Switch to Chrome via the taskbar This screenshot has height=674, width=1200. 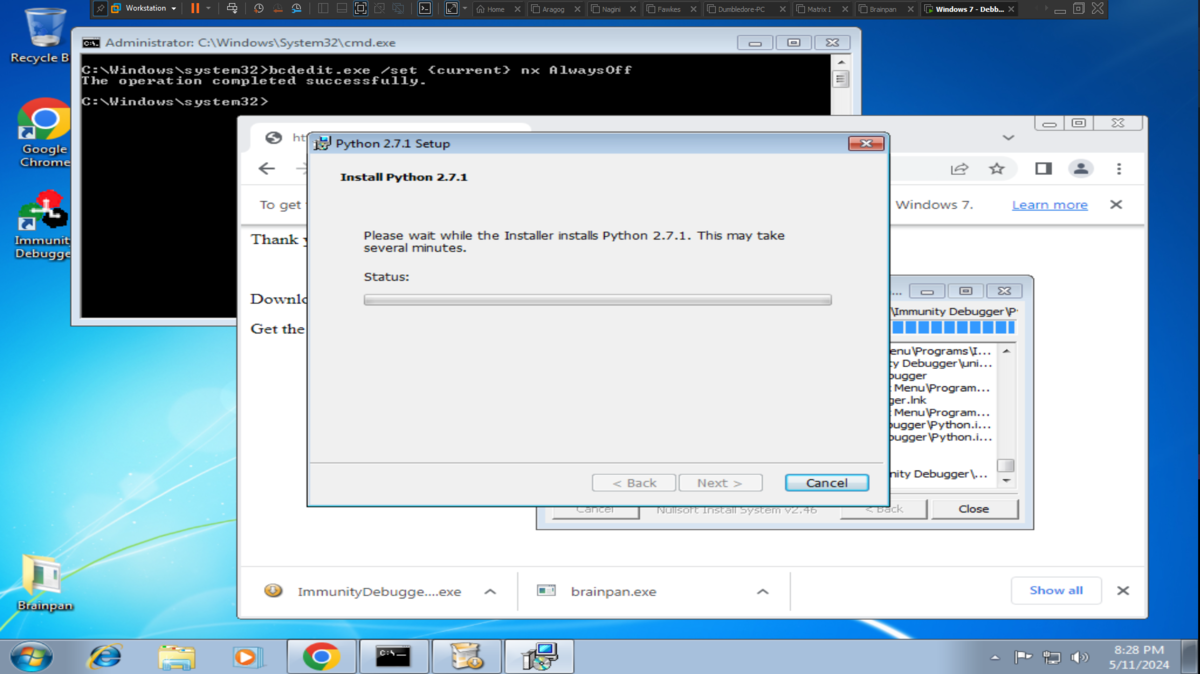coord(321,657)
